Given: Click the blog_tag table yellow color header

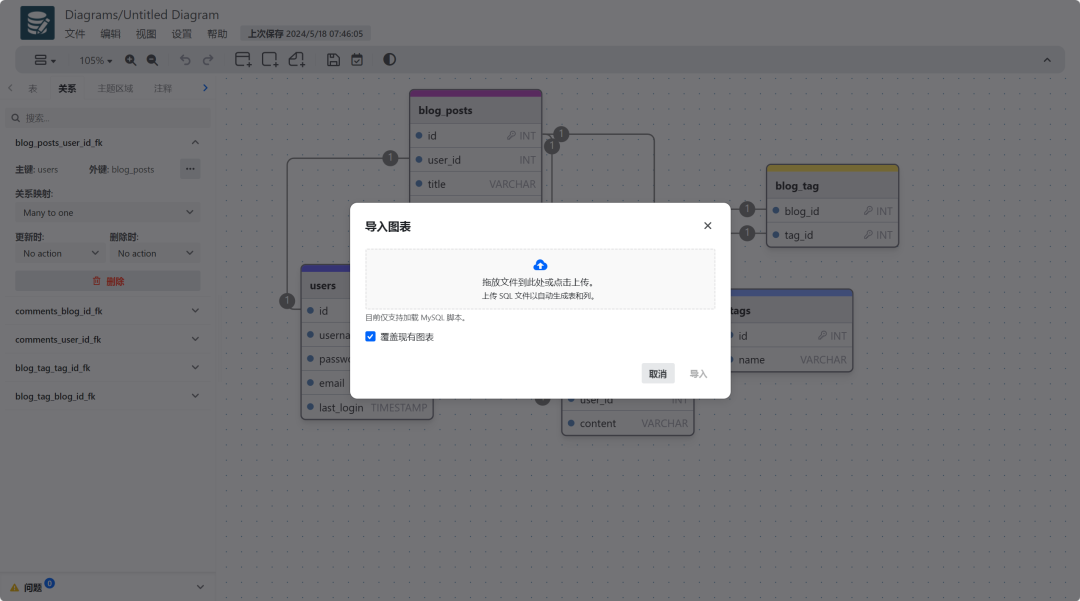Looking at the screenshot, I should [x=832, y=168].
